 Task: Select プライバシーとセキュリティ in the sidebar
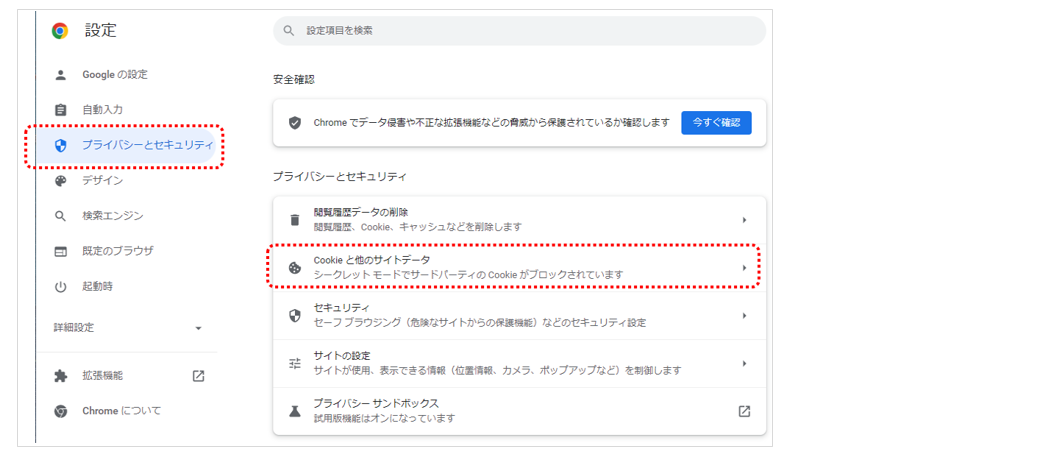tap(147, 145)
